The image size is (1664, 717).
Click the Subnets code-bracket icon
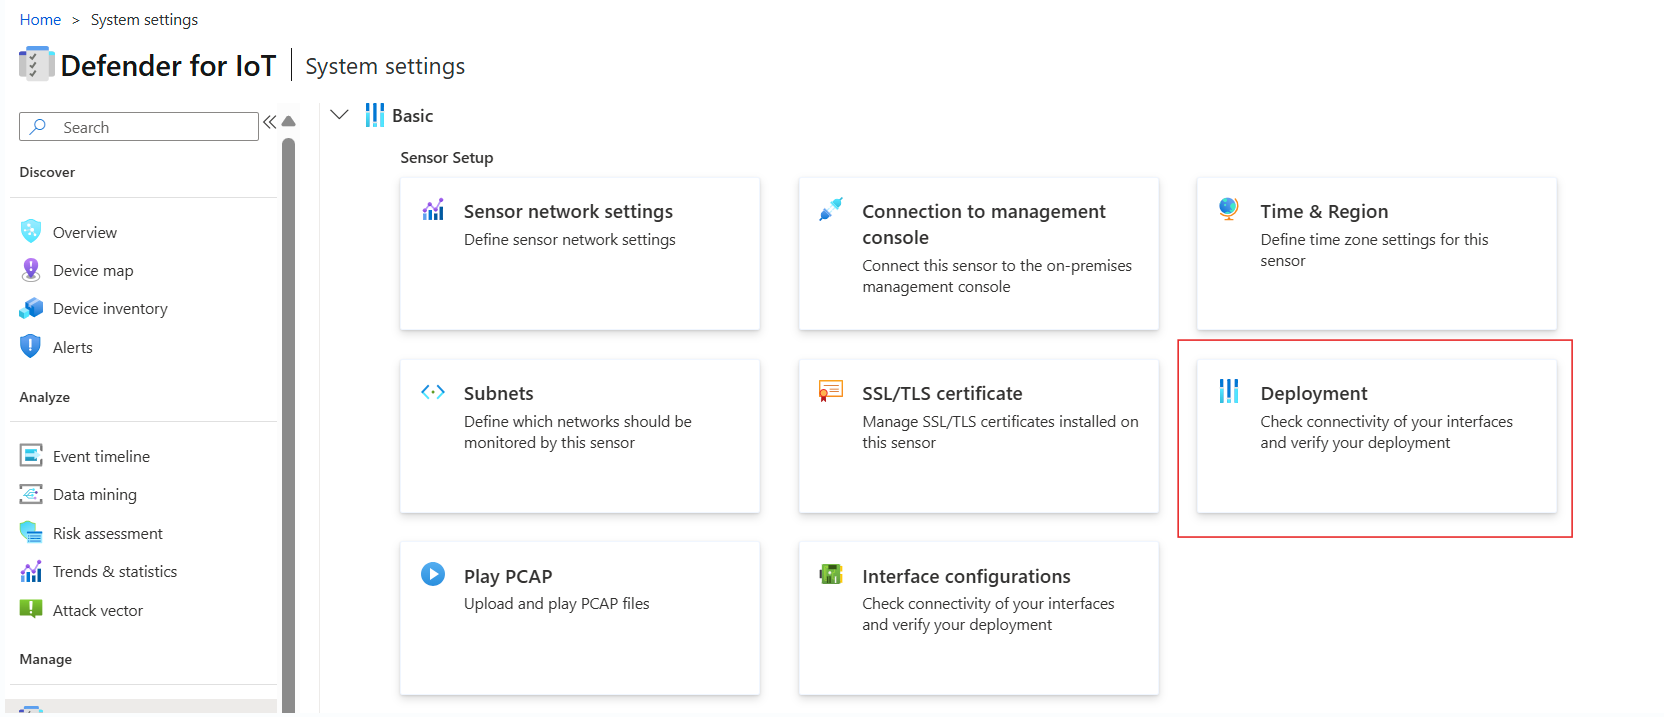(433, 392)
